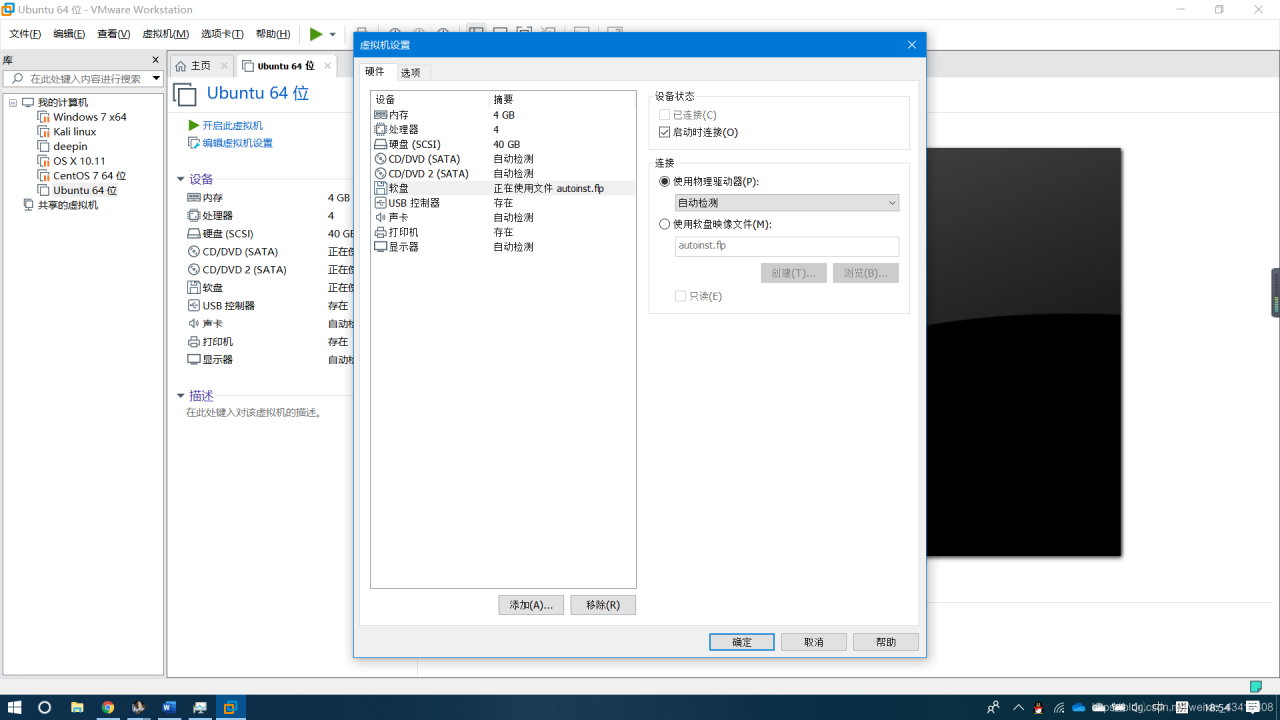Viewport: 1280px width, 720px height.
Task: Switch to the 选项 tab in settings dialog
Action: 411,72
